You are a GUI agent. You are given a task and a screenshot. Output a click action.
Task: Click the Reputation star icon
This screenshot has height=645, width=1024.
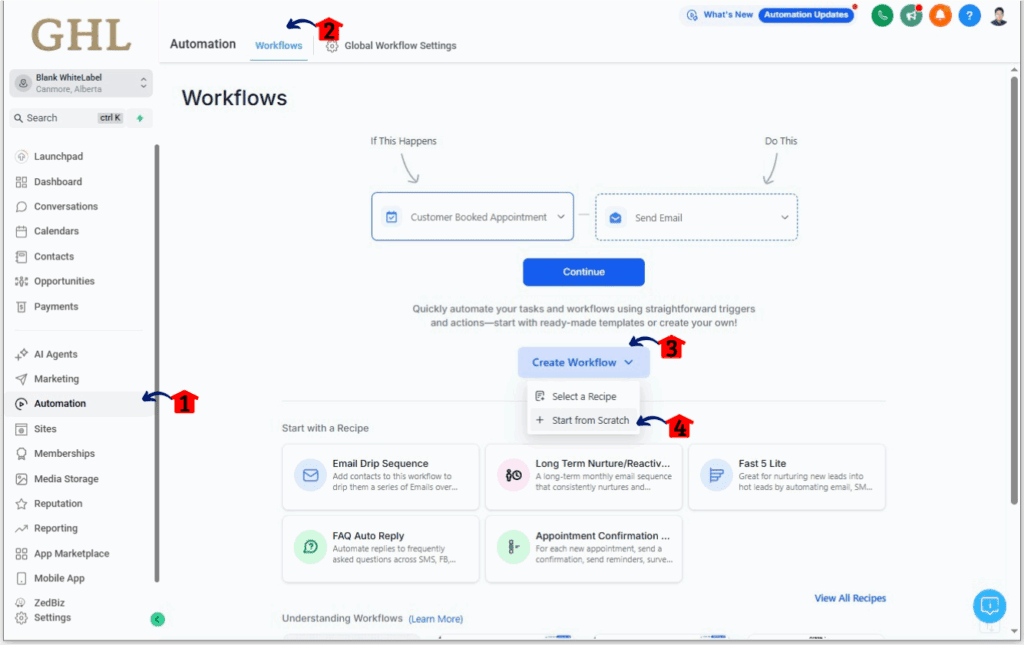coord(22,503)
